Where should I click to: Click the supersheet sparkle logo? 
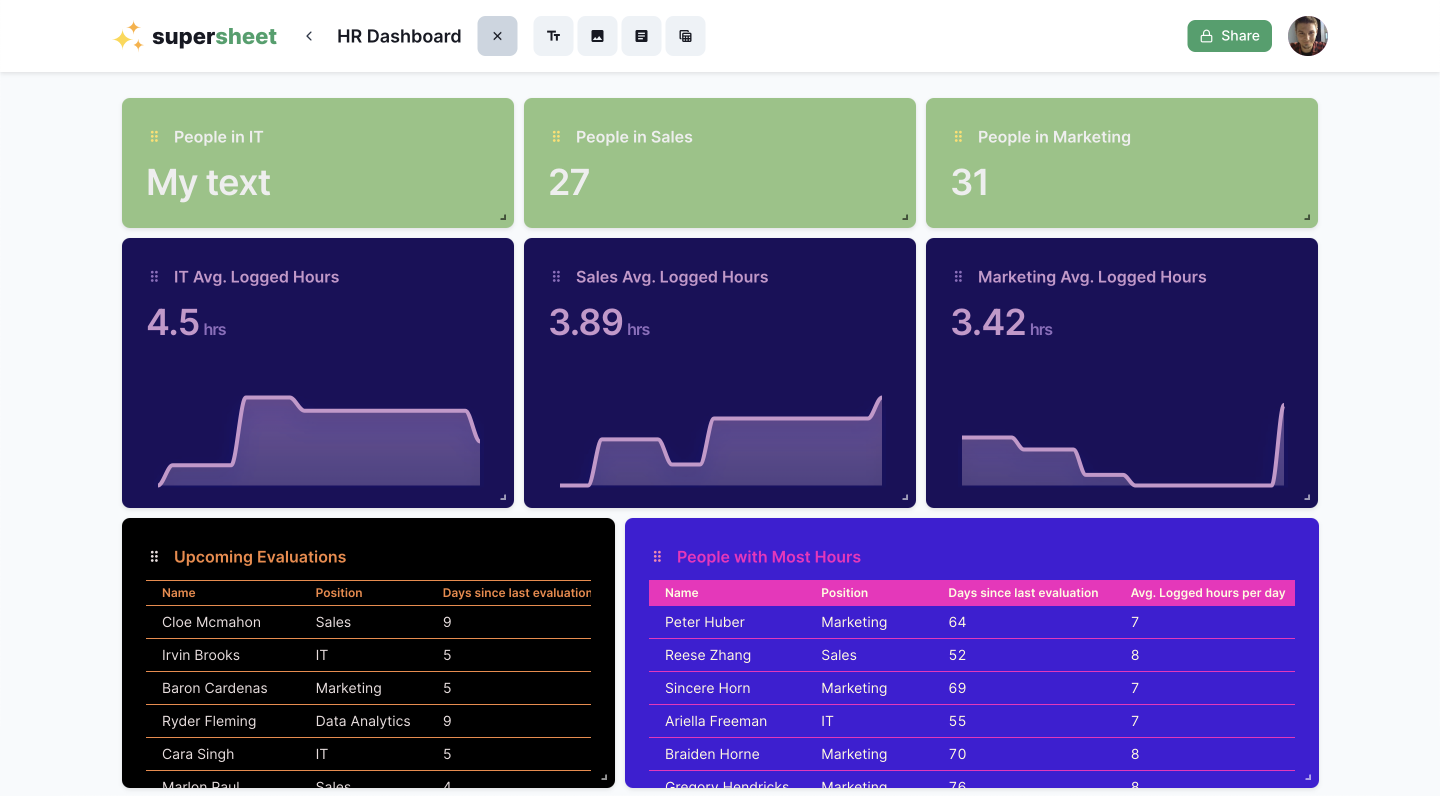(x=128, y=36)
